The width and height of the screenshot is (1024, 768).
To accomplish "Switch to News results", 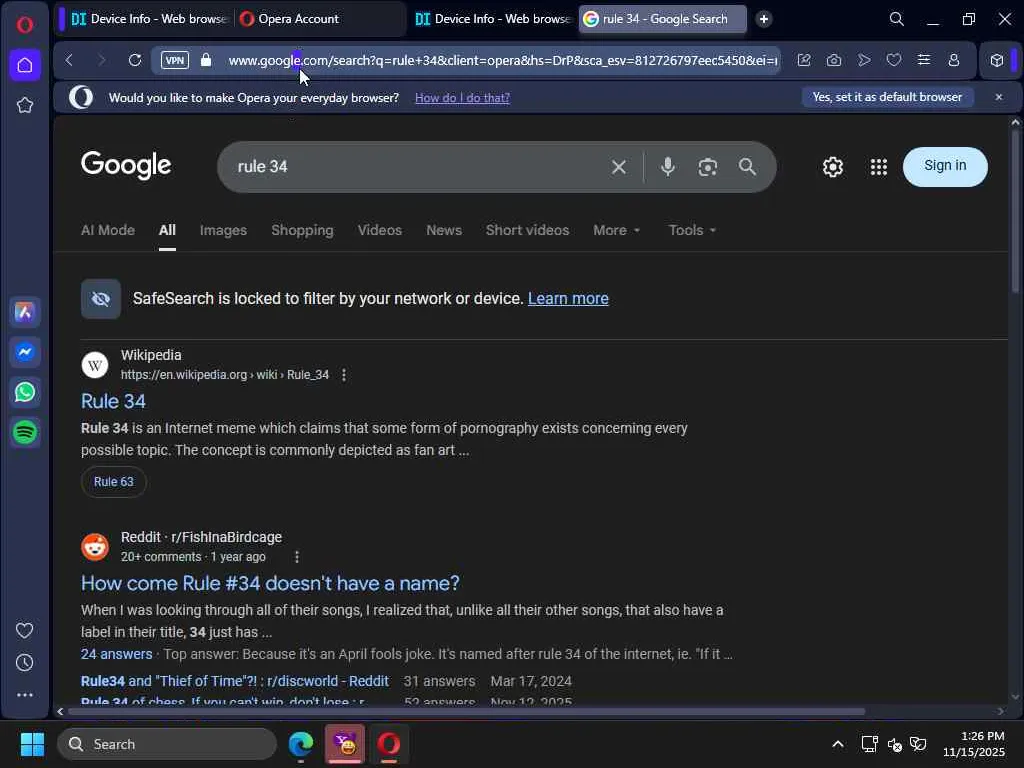I will [444, 231].
